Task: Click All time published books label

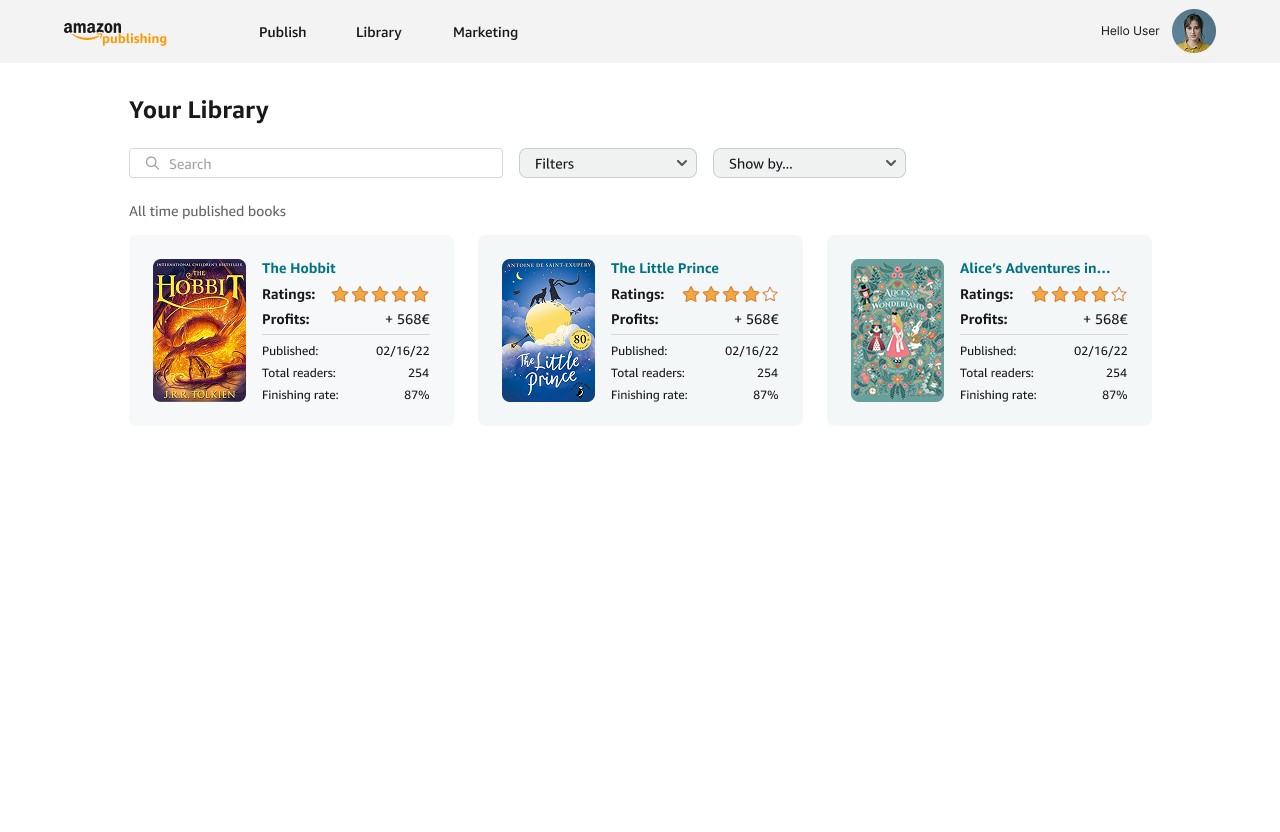Action: coord(207,211)
